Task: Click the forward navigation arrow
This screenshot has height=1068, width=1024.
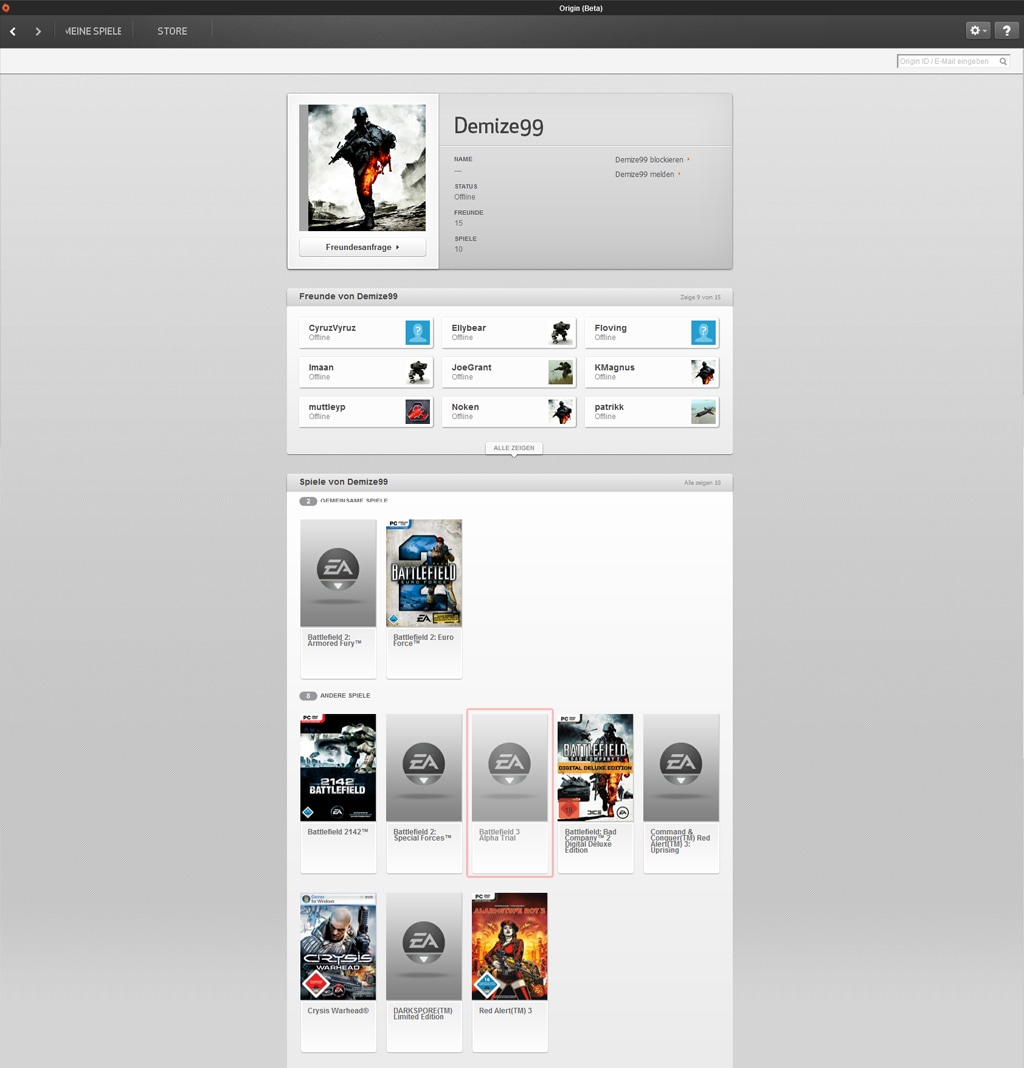Action: (x=38, y=31)
